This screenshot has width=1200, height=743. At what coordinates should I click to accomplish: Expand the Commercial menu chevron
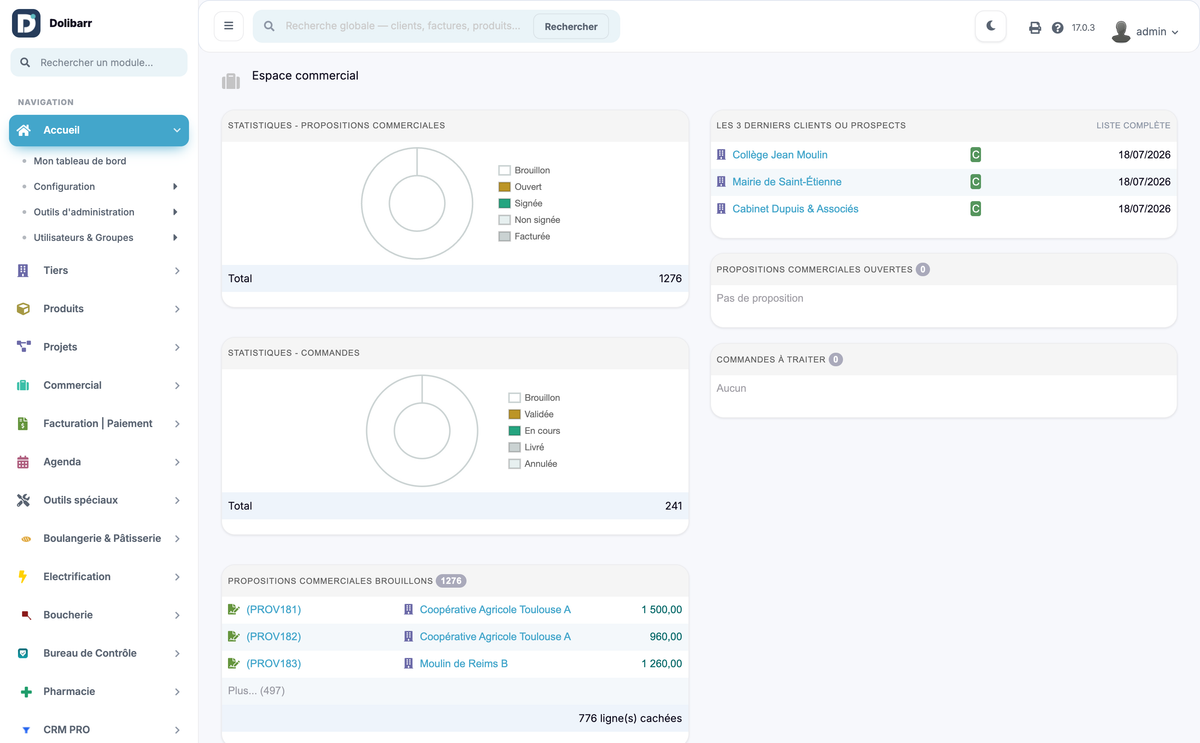pos(177,386)
